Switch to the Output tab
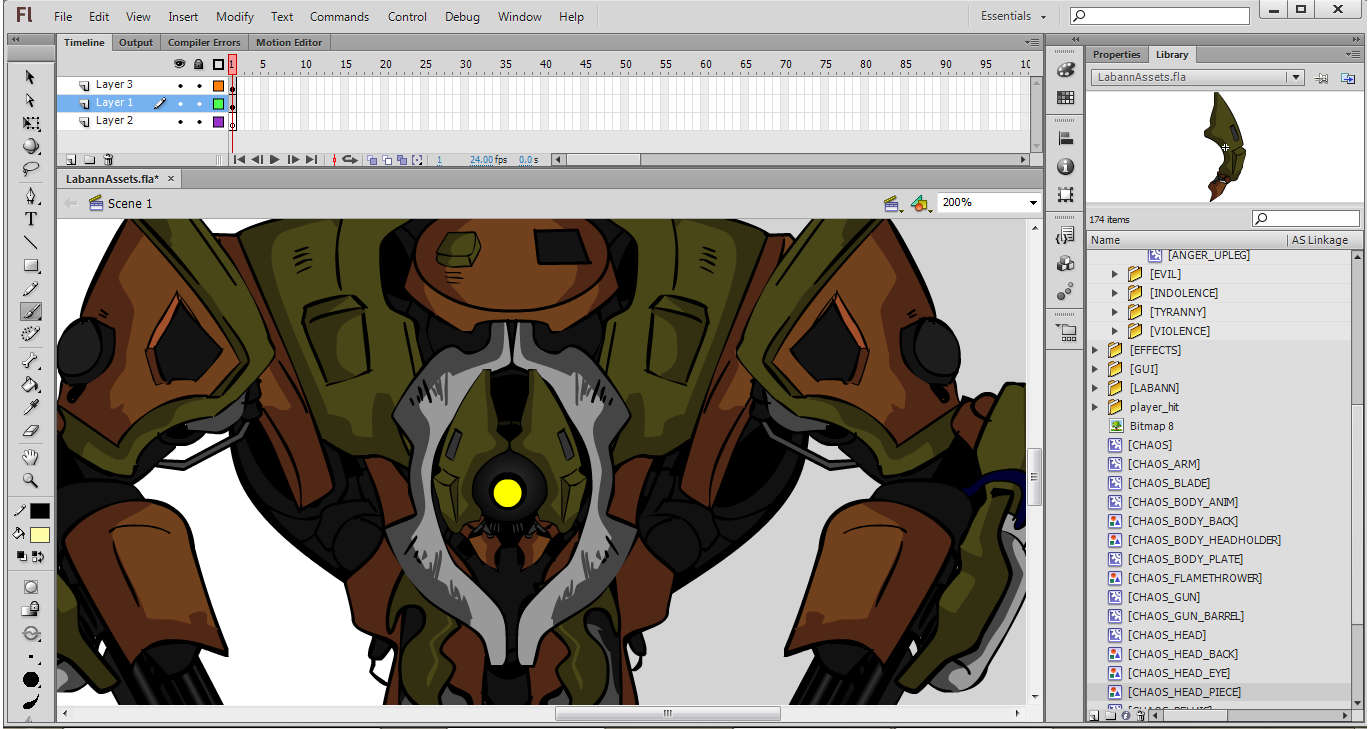This screenshot has width=1369, height=729. click(x=136, y=43)
